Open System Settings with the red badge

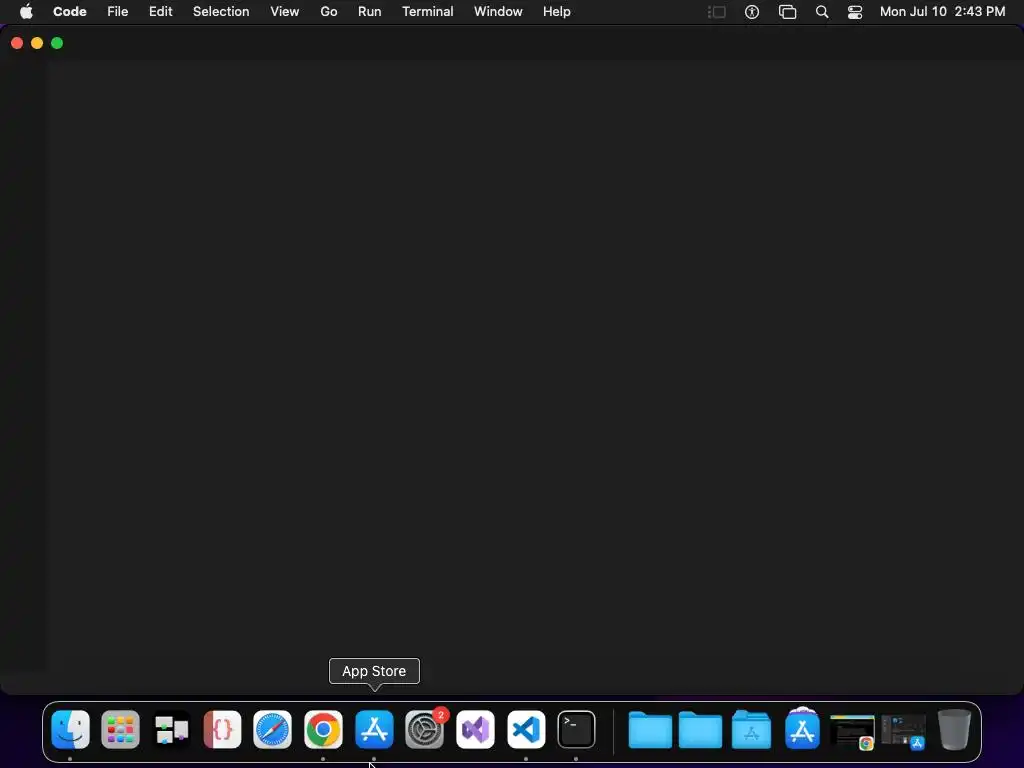tap(424, 729)
